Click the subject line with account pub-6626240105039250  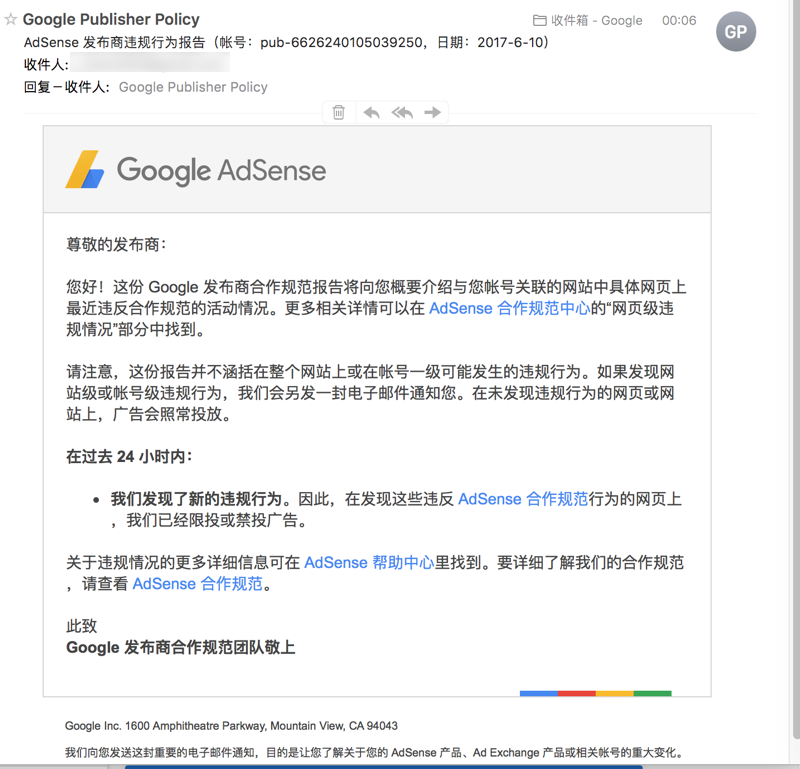click(x=286, y=42)
